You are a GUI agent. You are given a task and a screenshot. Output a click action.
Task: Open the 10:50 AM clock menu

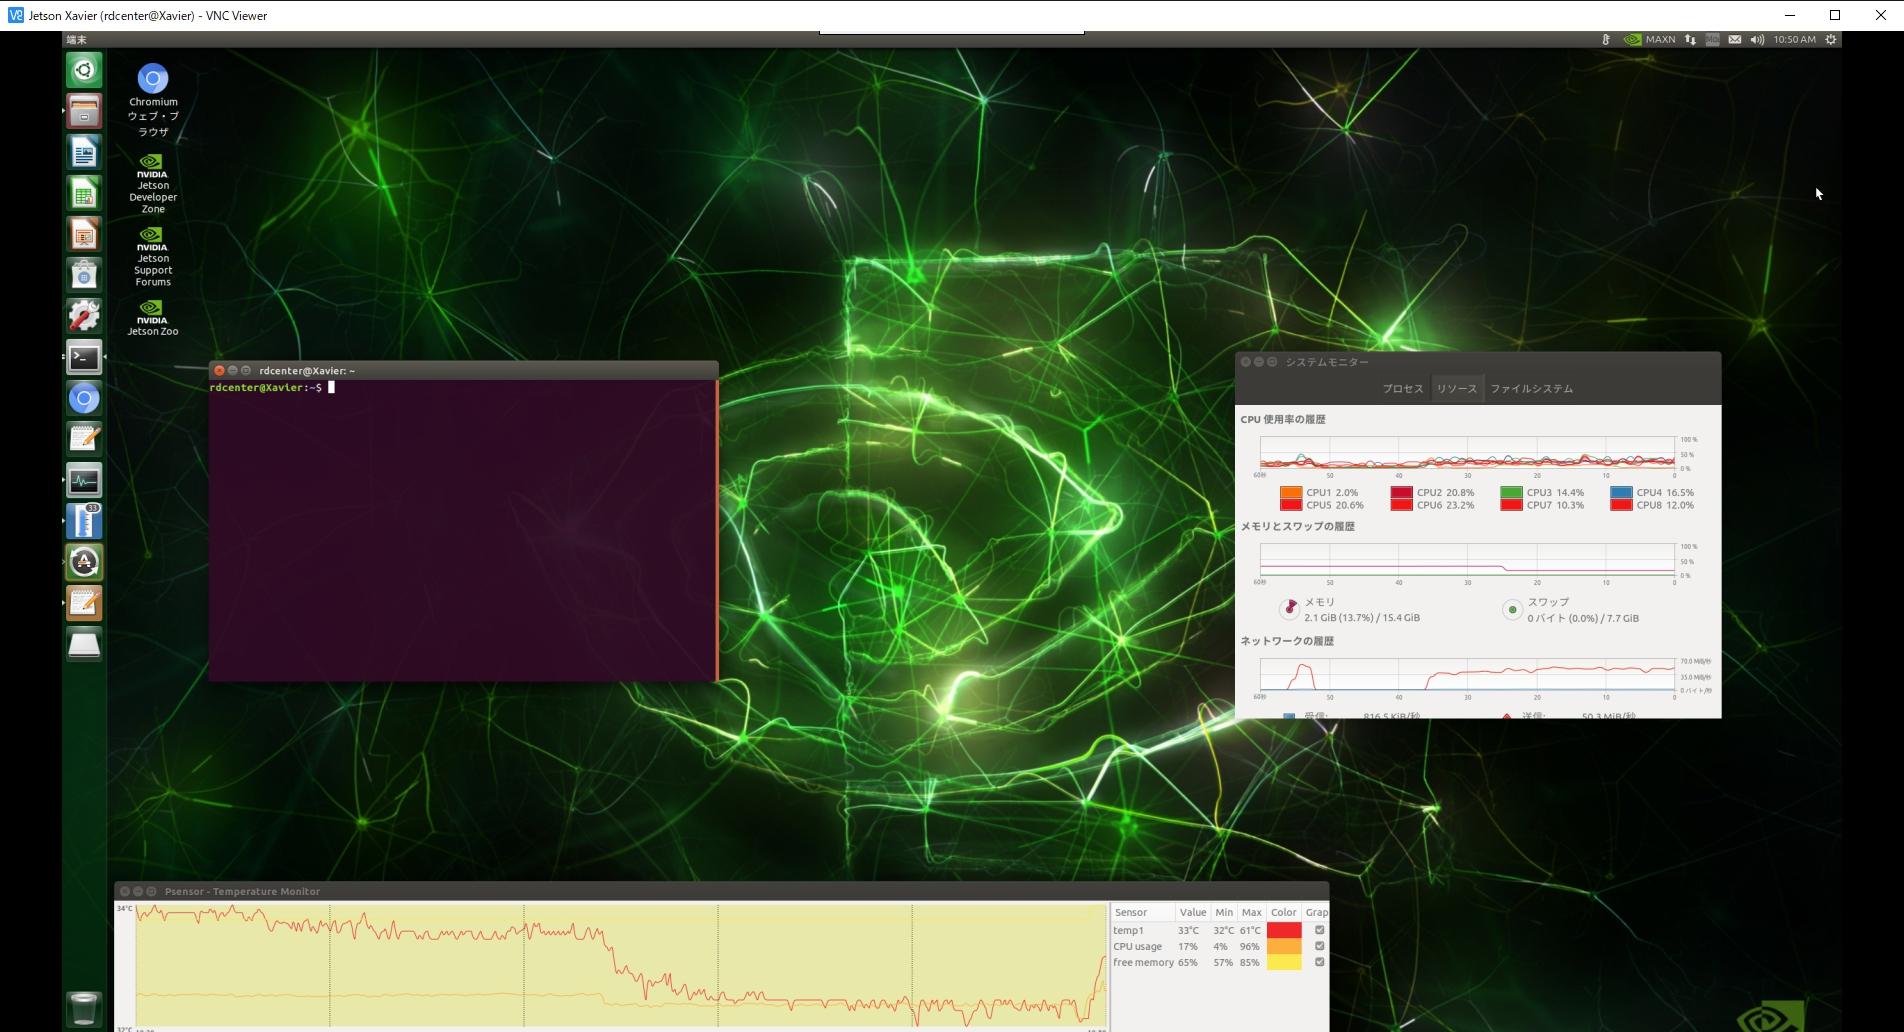(x=1794, y=40)
